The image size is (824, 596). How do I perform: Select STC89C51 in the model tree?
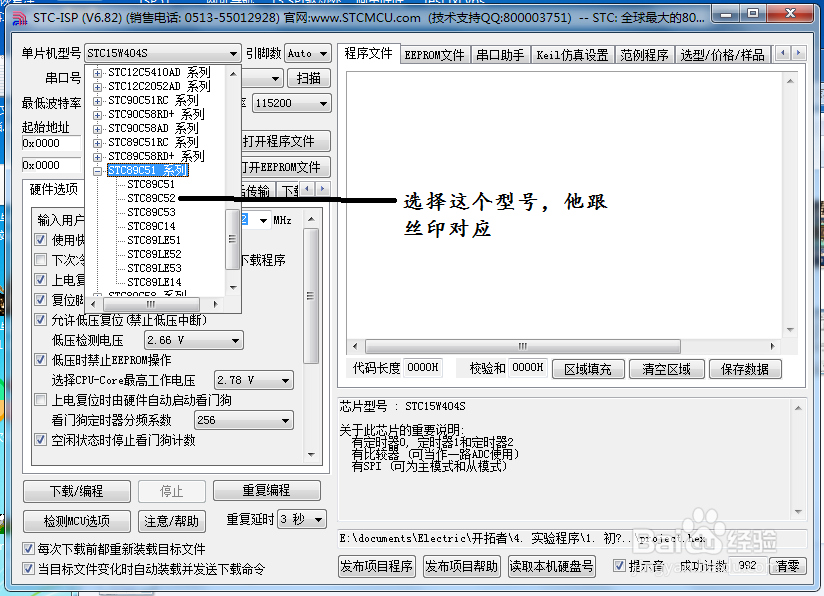(151, 184)
